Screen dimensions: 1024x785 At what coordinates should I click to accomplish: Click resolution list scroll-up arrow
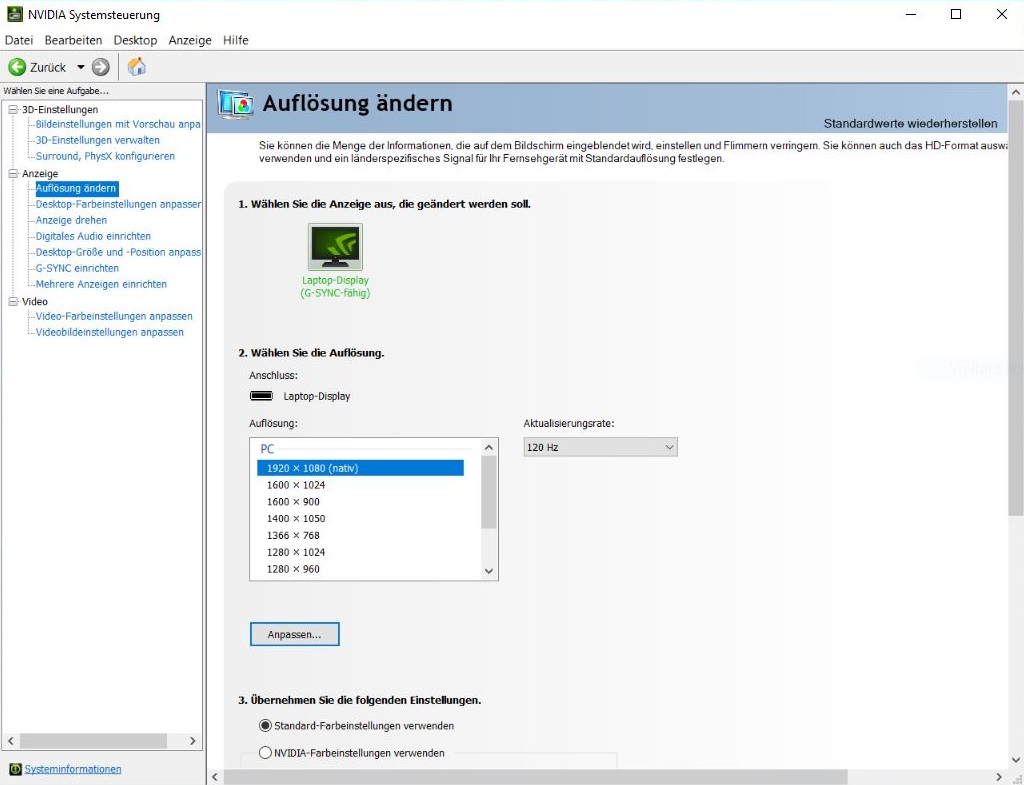coord(488,447)
